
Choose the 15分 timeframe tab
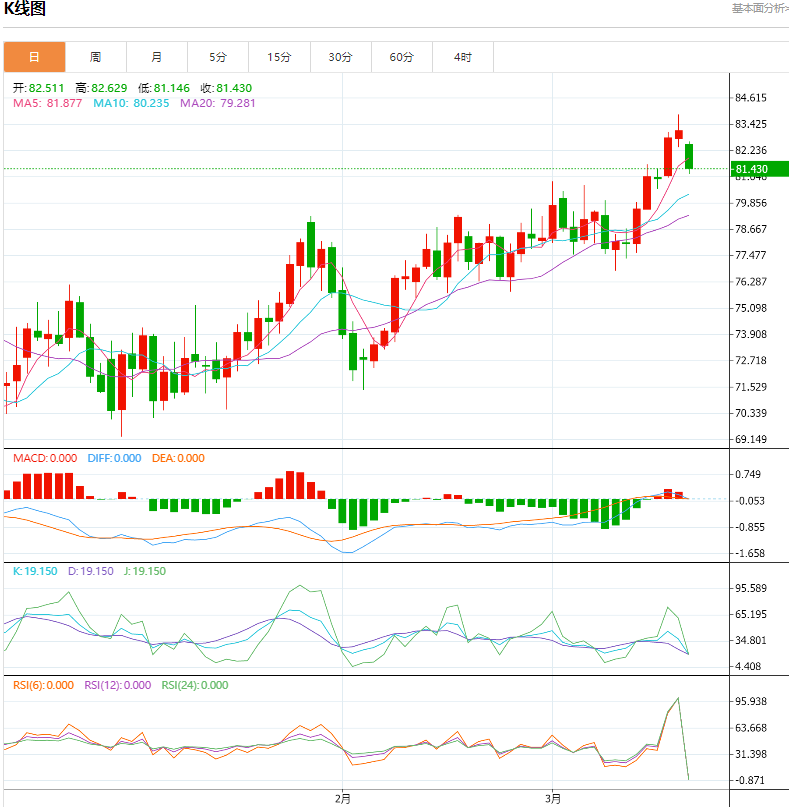279,57
